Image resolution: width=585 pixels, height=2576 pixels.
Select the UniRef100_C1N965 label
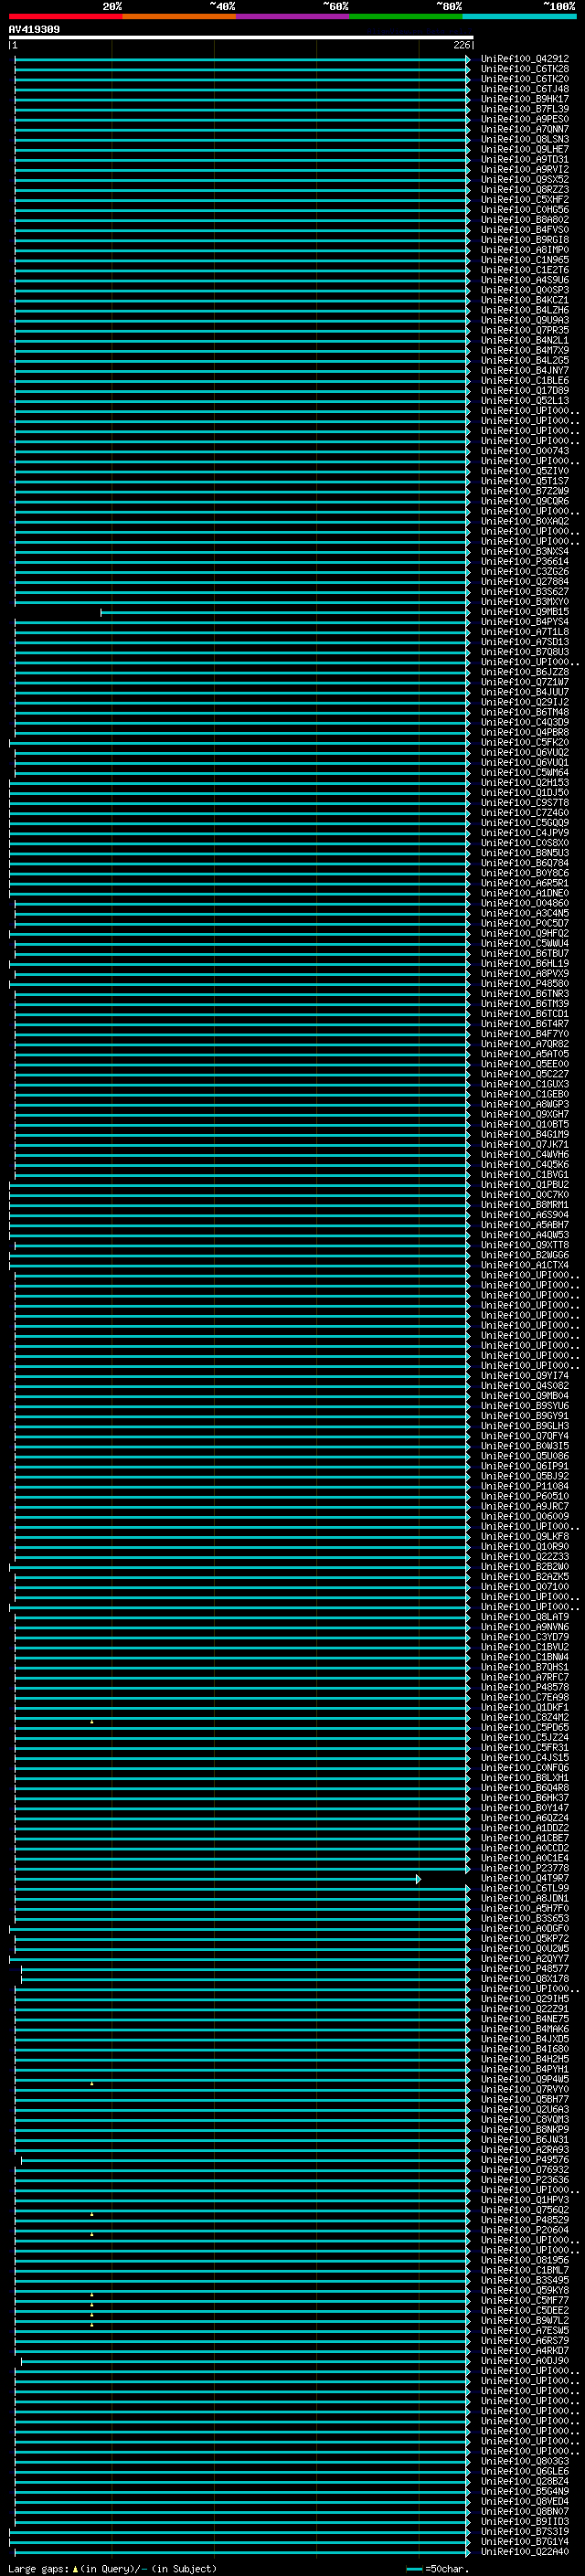525,260
